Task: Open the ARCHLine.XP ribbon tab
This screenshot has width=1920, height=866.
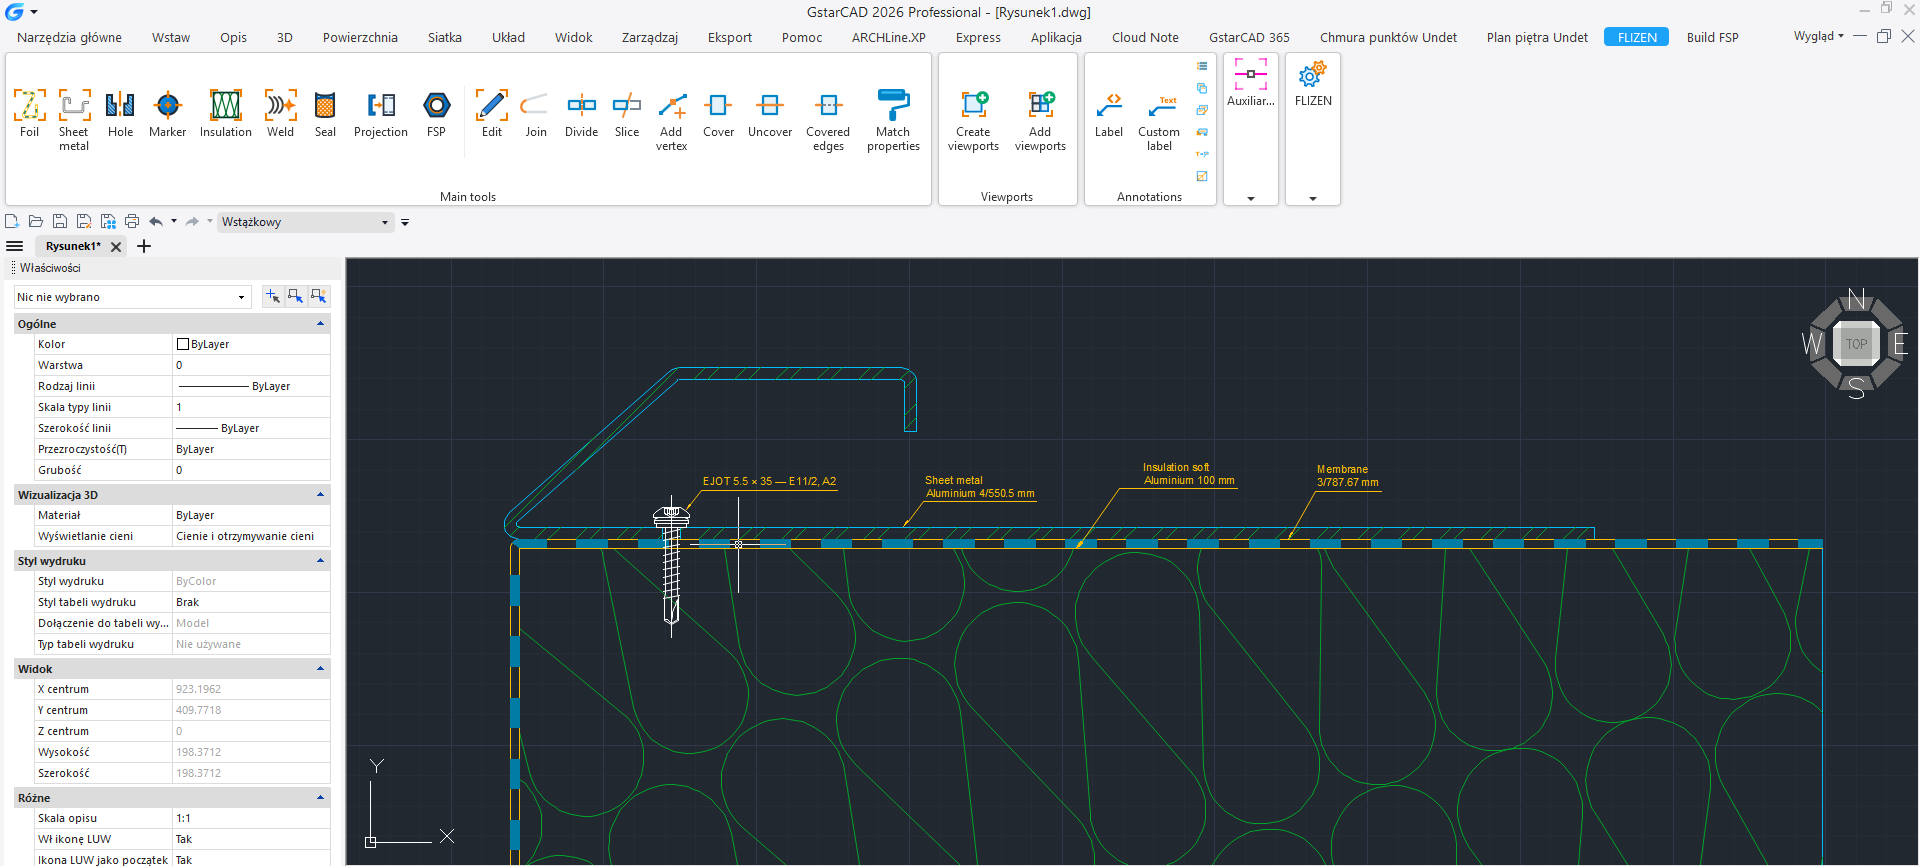Action: pos(889,37)
